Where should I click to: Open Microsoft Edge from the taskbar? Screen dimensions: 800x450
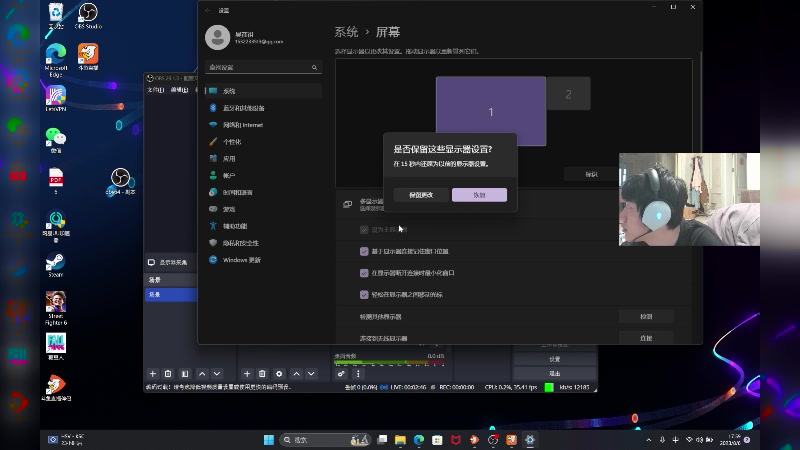pyautogui.click(x=419, y=440)
